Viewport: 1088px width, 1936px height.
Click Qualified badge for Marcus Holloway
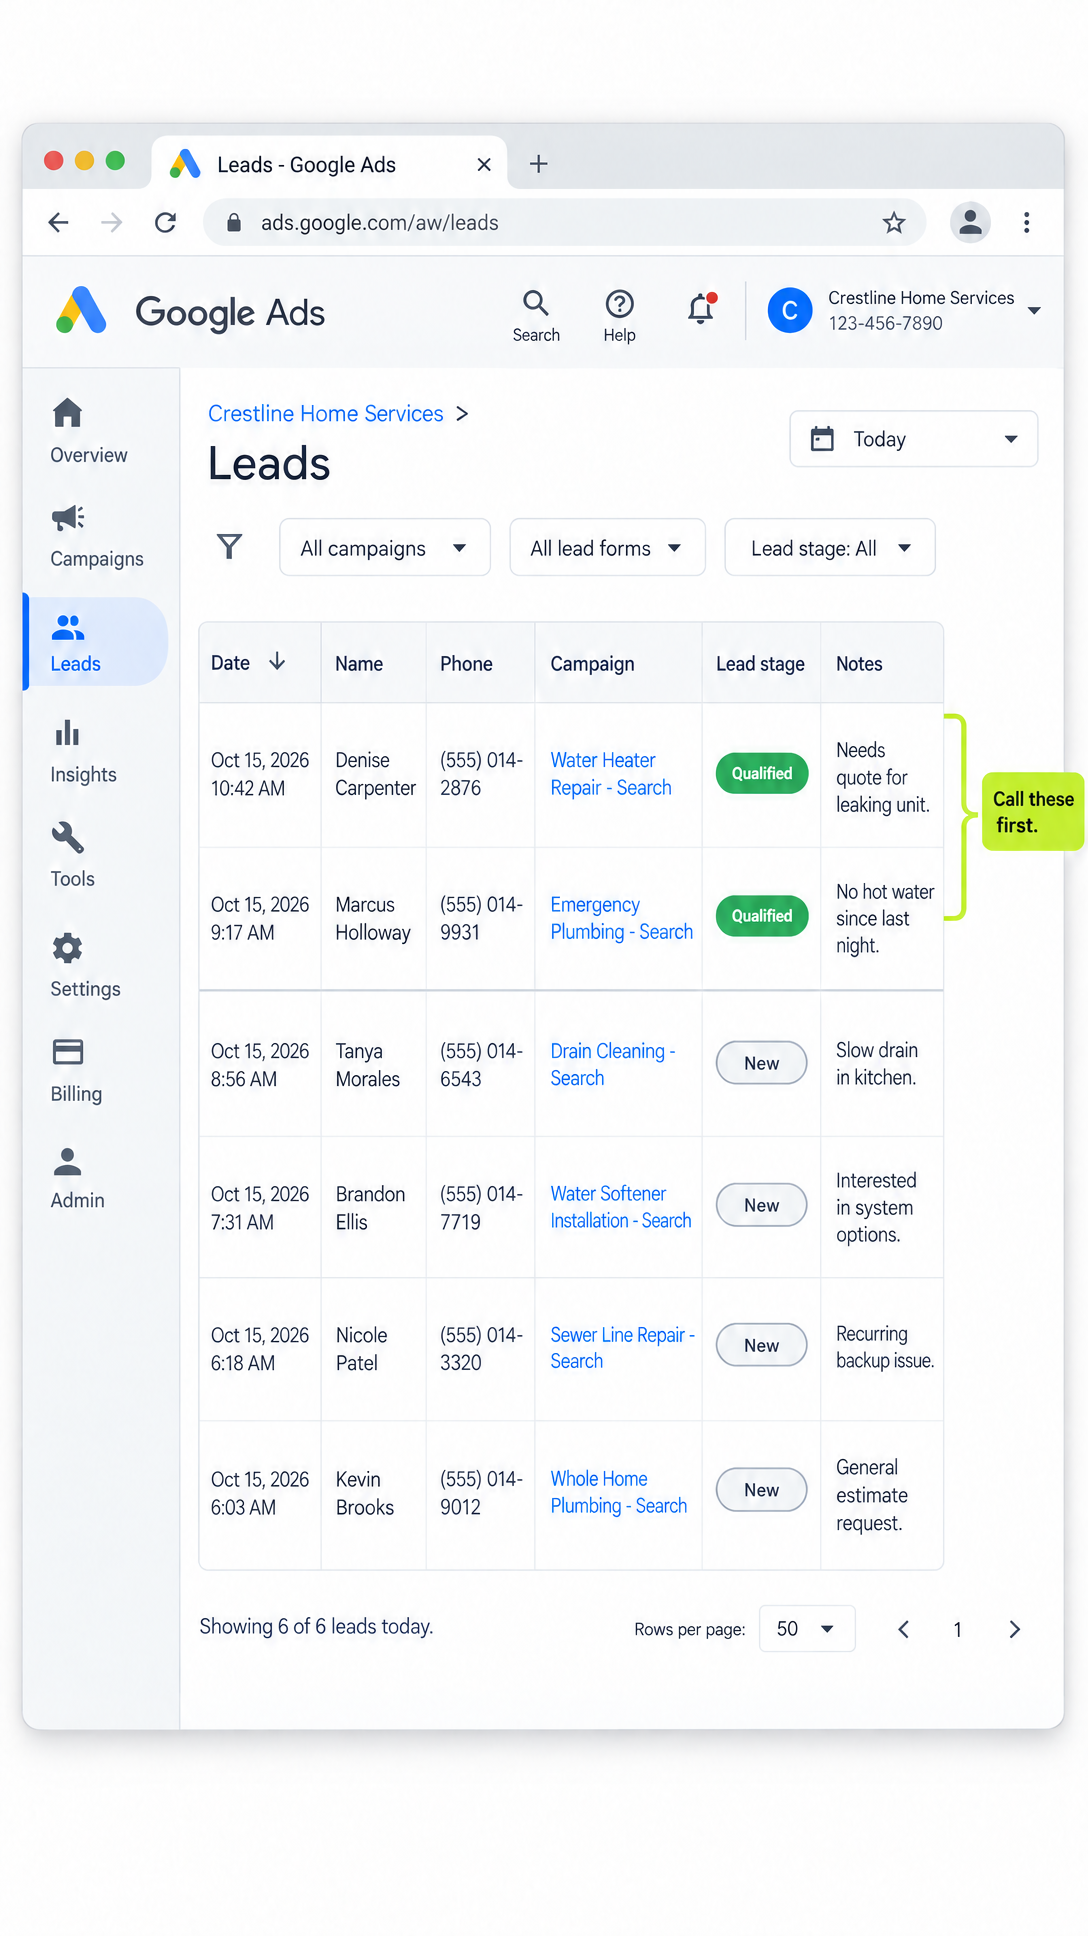coord(762,916)
